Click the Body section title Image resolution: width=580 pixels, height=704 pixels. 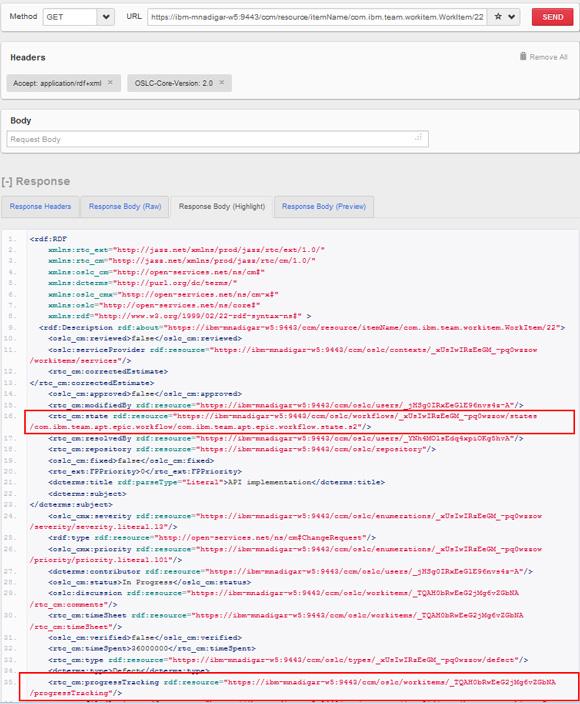coord(21,120)
